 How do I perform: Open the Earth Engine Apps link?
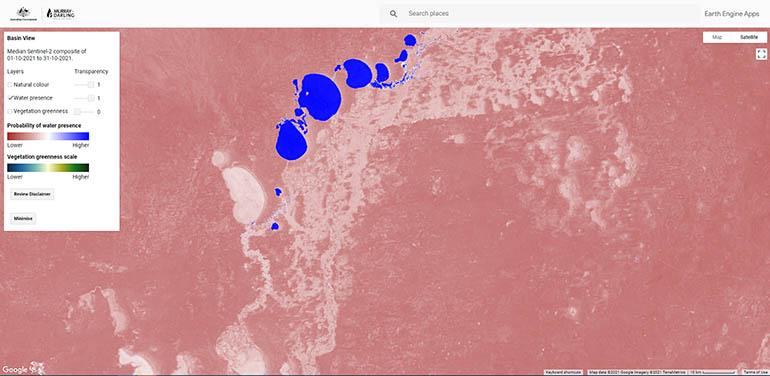pos(732,14)
